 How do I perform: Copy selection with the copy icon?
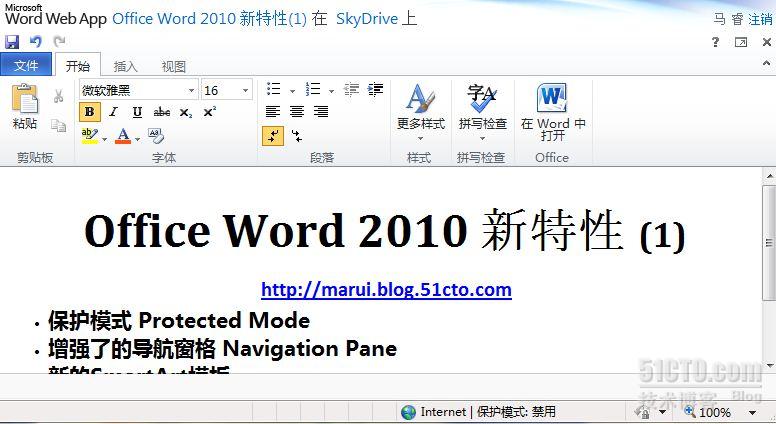tap(58, 125)
